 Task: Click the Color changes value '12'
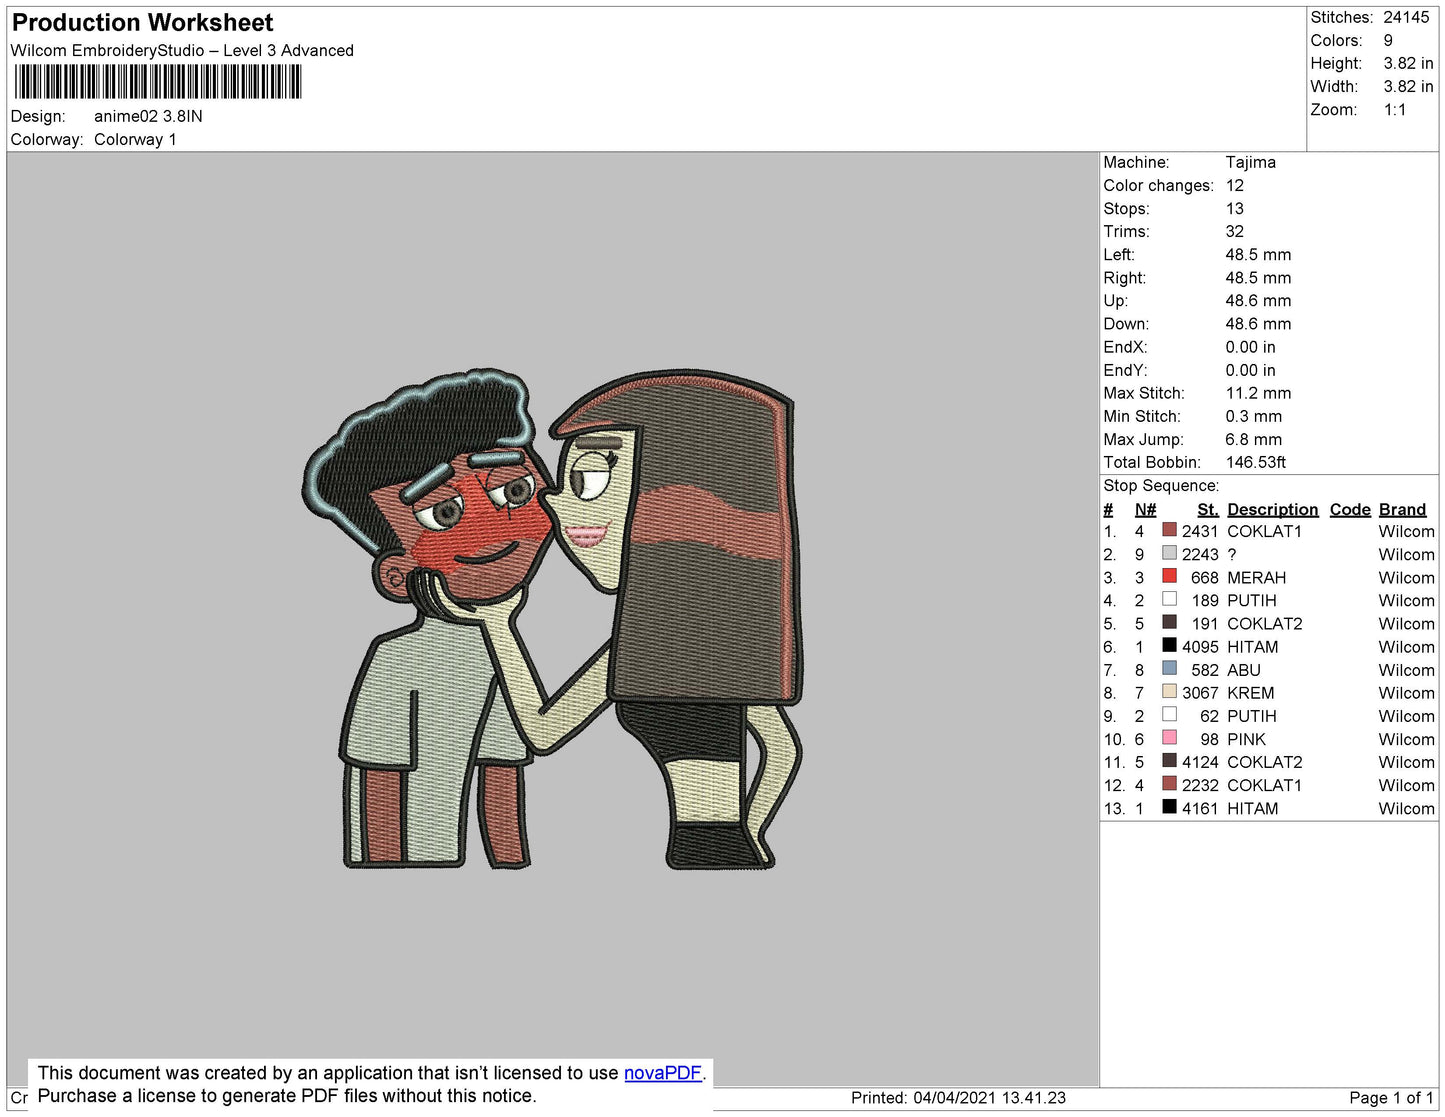[1235, 185]
